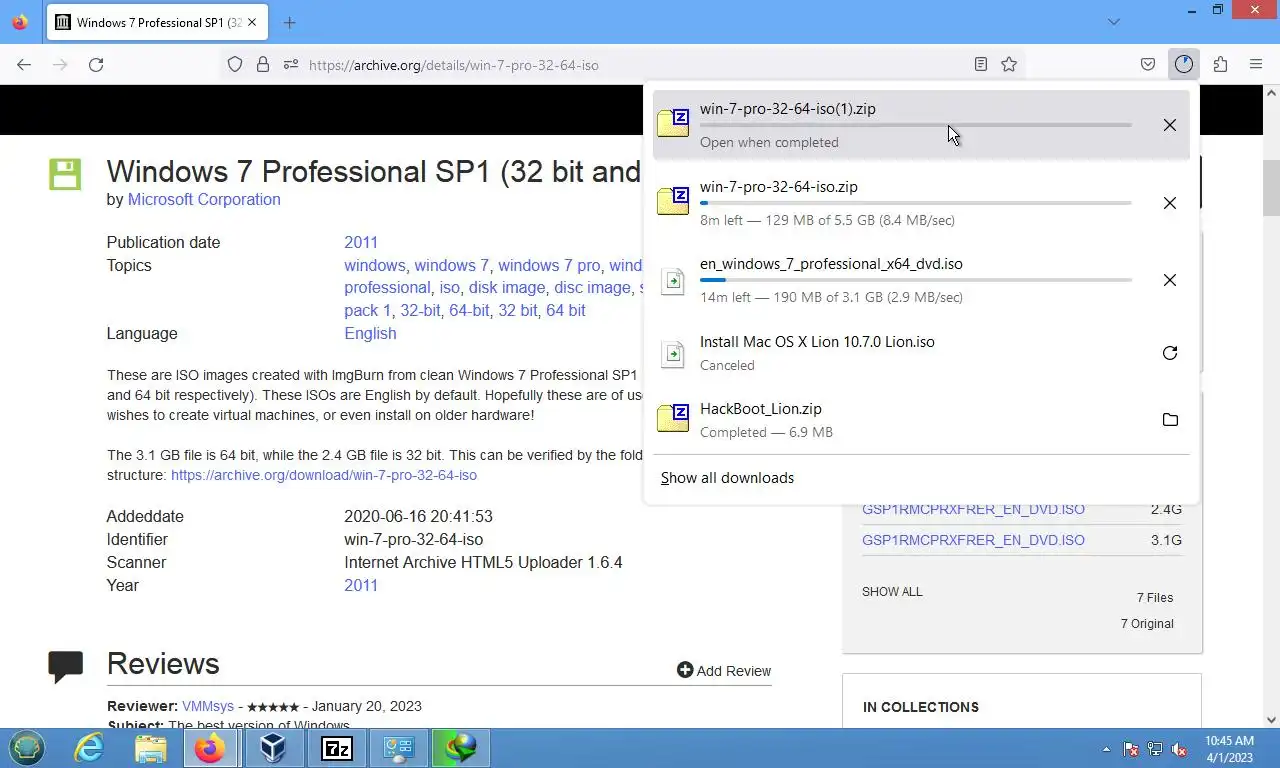
Task: Add a review
Action: click(724, 671)
